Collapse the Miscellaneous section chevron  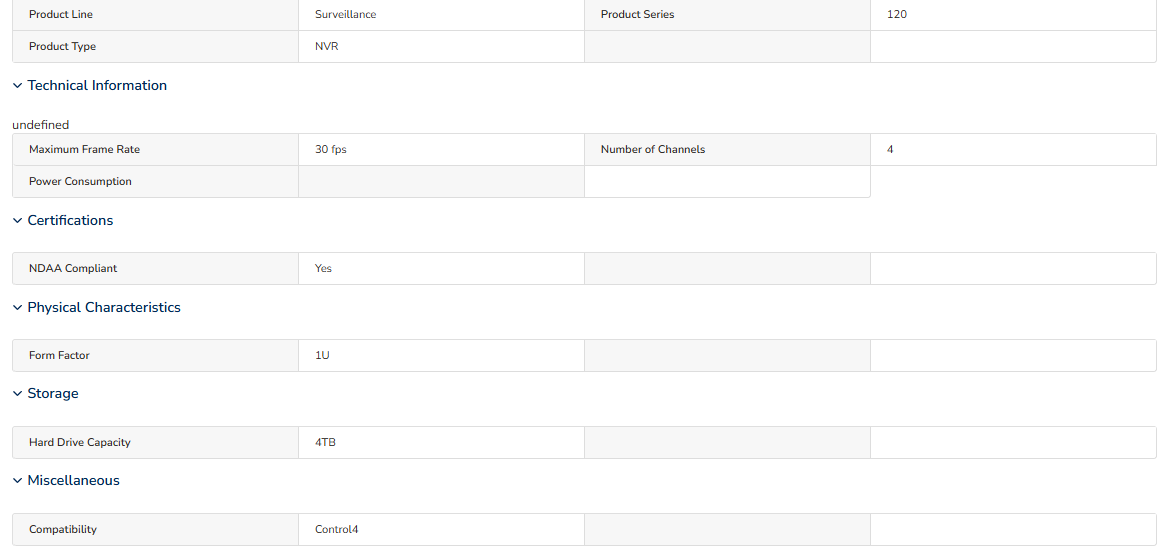[17, 481]
